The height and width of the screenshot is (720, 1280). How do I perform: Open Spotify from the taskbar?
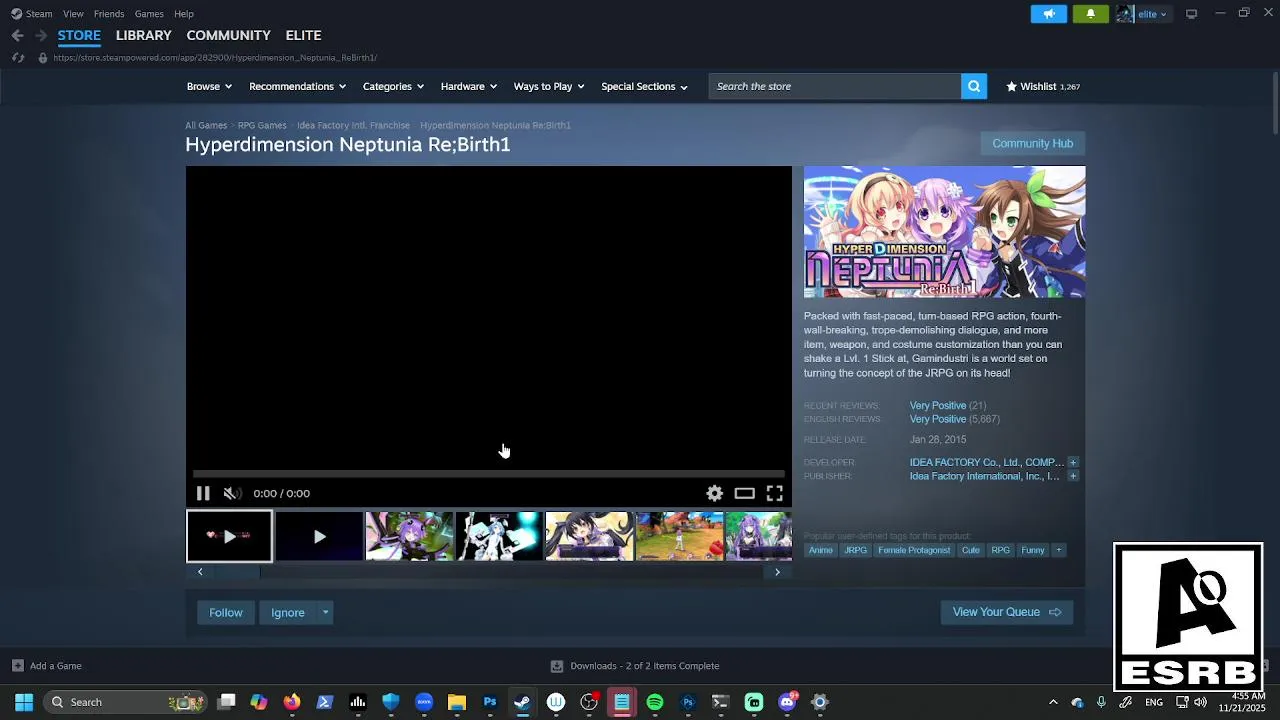[x=655, y=702]
